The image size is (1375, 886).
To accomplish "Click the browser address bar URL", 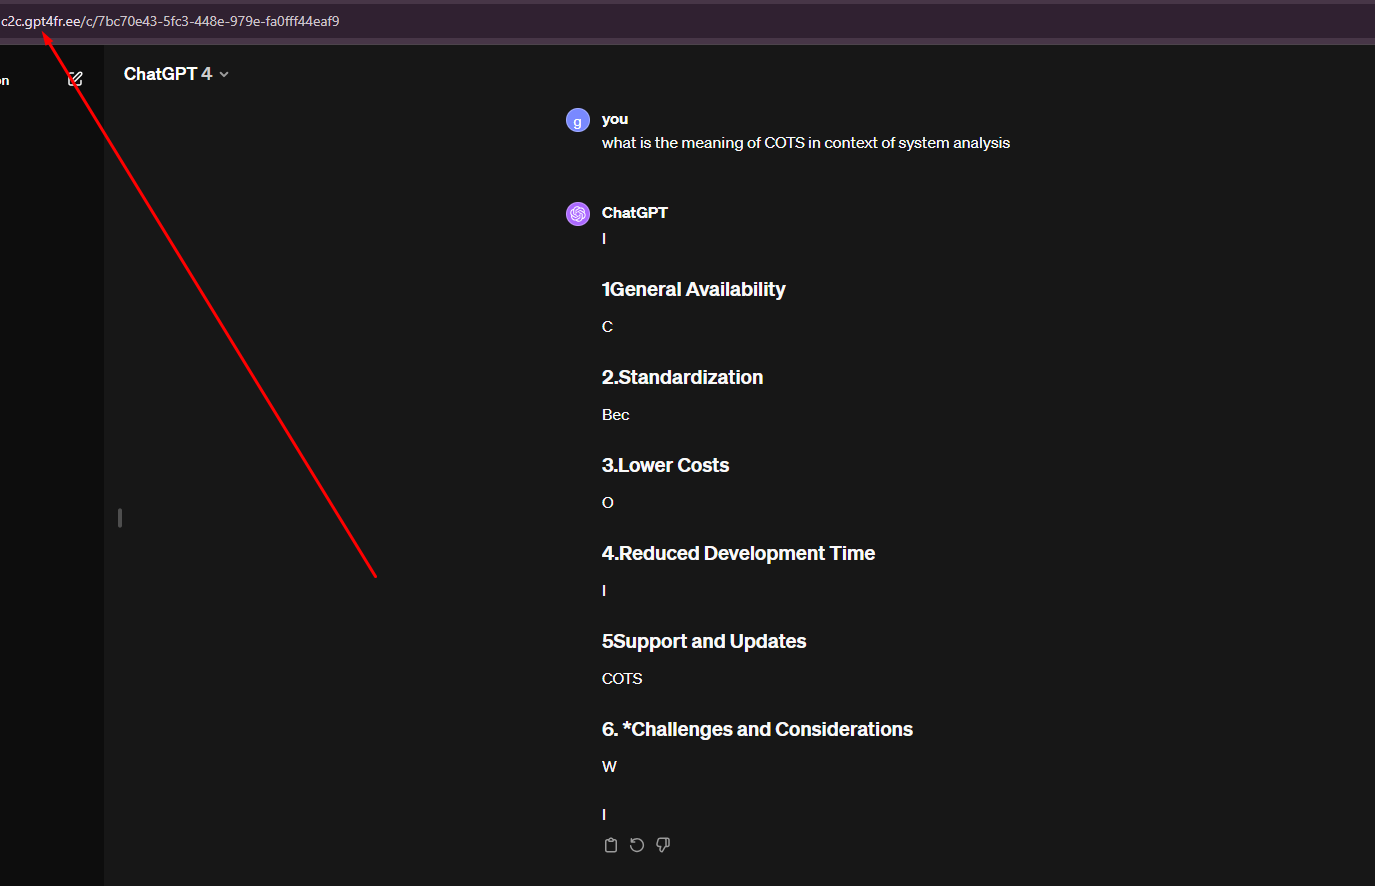I will coord(170,21).
